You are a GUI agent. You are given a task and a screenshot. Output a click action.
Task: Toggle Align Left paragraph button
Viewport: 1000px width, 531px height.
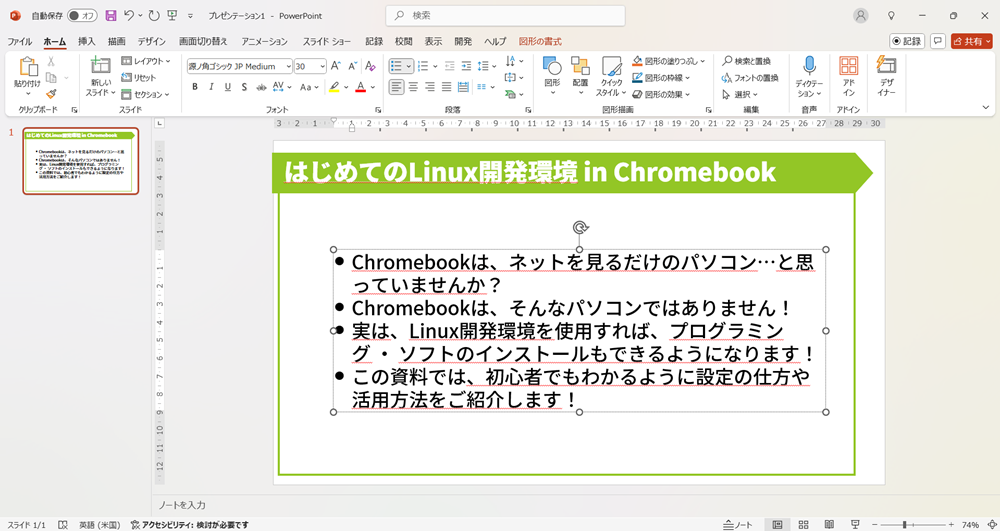click(x=397, y=87)
